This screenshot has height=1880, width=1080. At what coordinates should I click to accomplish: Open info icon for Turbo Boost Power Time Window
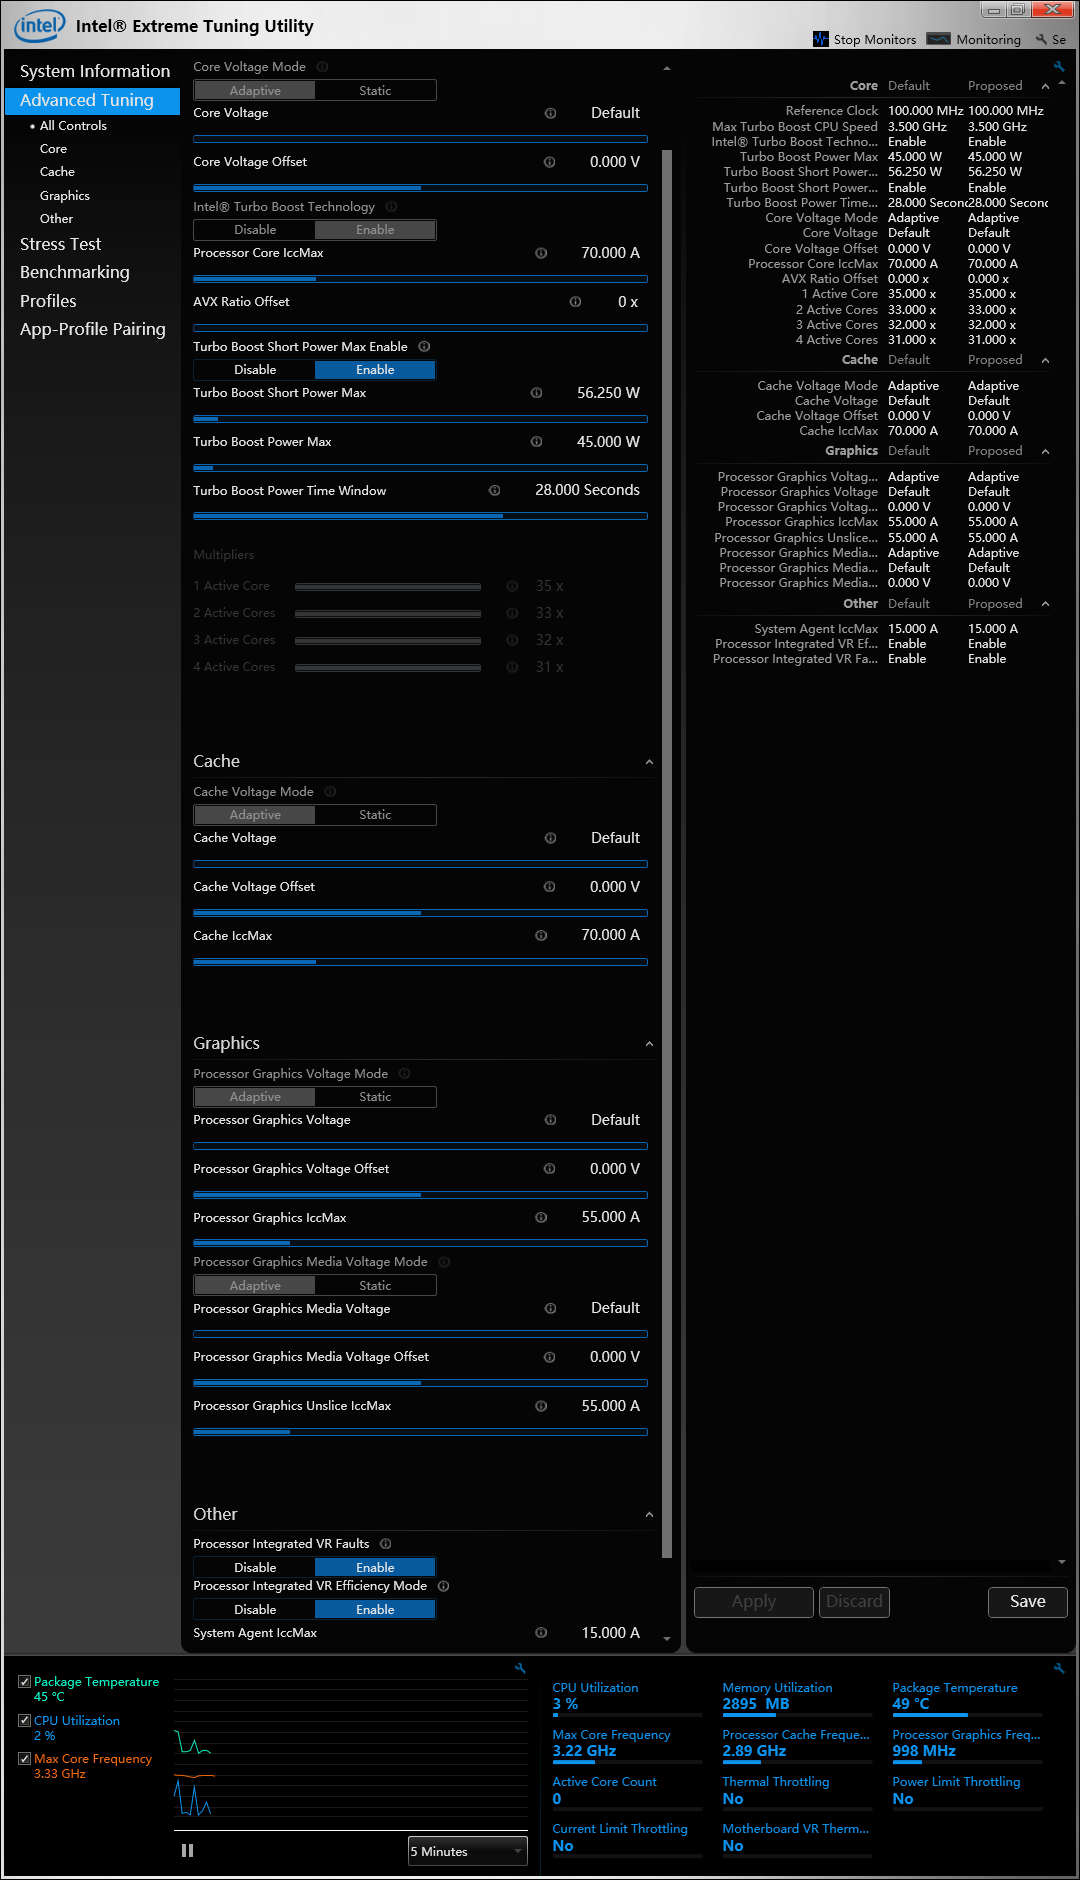(494, 491)
